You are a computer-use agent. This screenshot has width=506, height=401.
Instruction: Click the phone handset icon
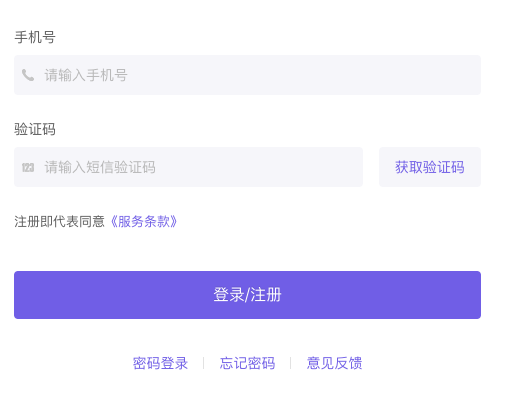(x=28, y=75)
